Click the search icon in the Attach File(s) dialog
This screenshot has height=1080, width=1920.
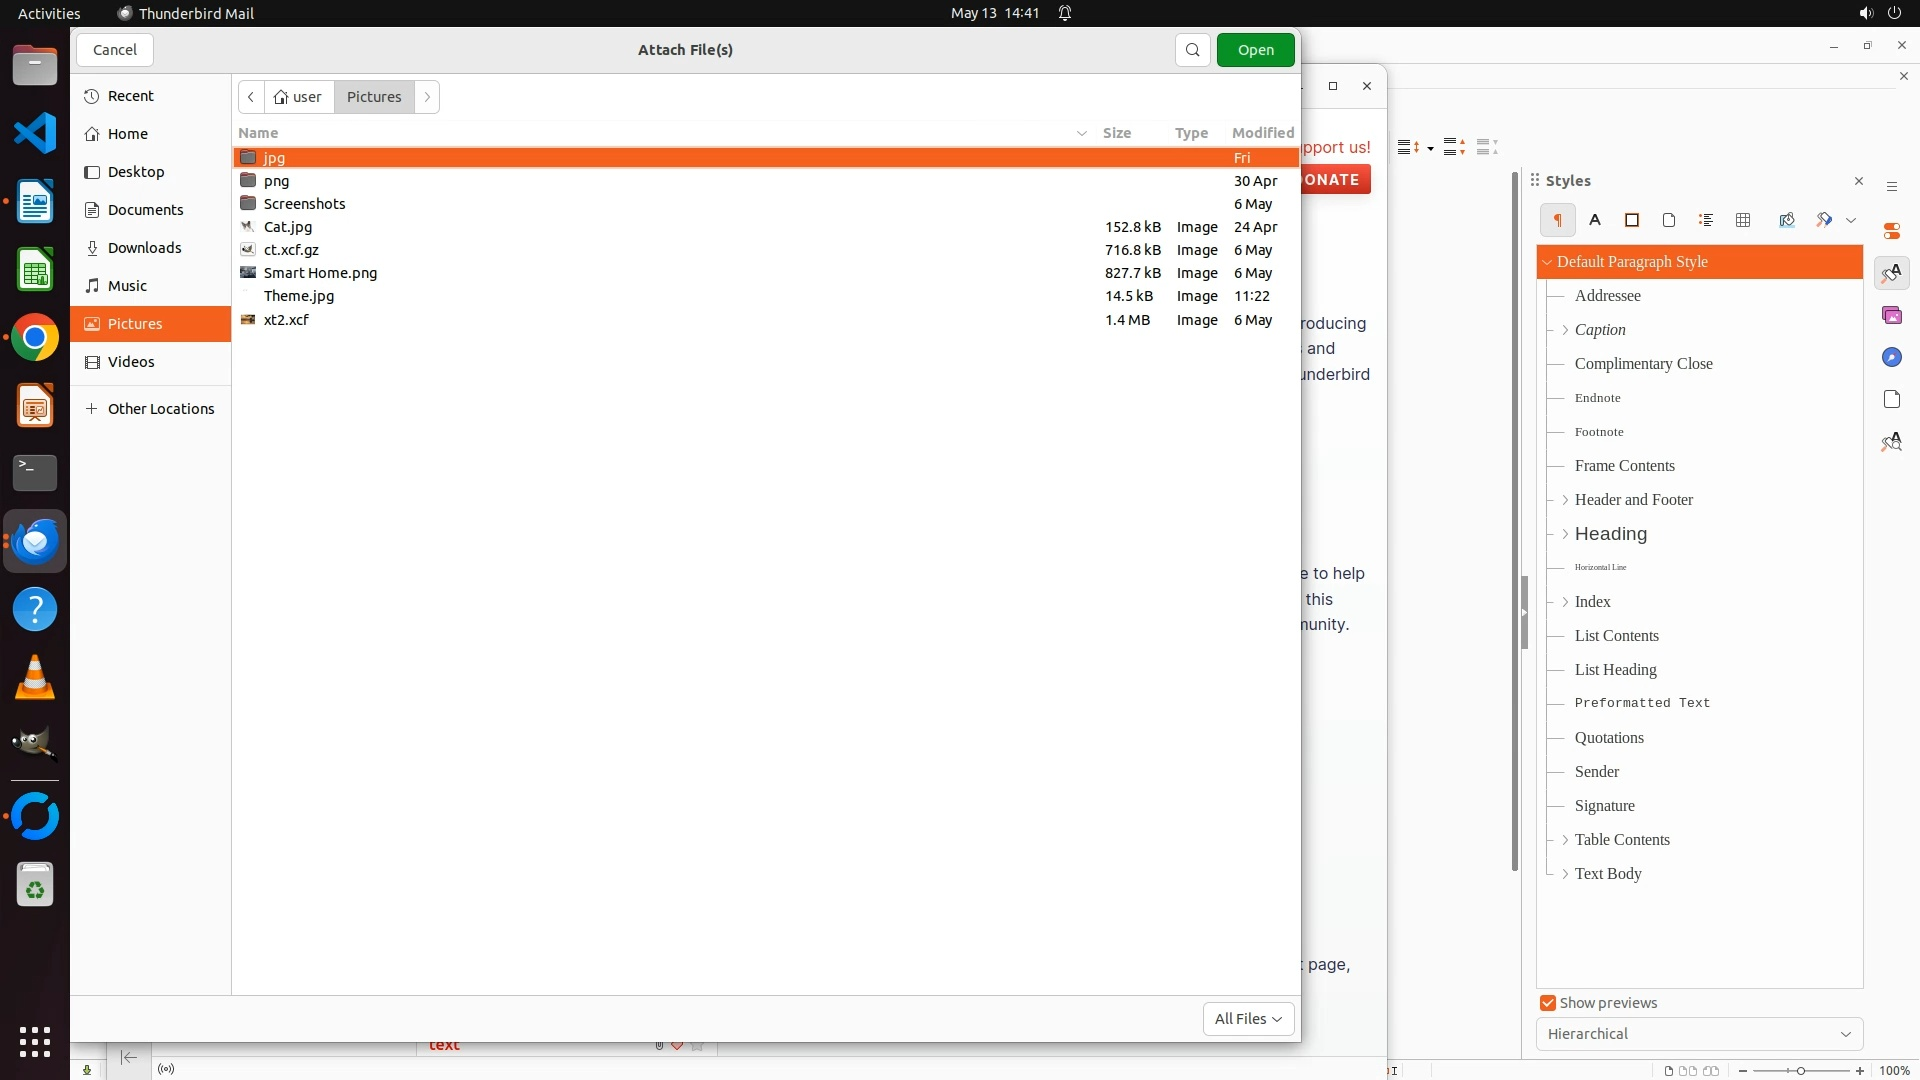(1192, 50)
